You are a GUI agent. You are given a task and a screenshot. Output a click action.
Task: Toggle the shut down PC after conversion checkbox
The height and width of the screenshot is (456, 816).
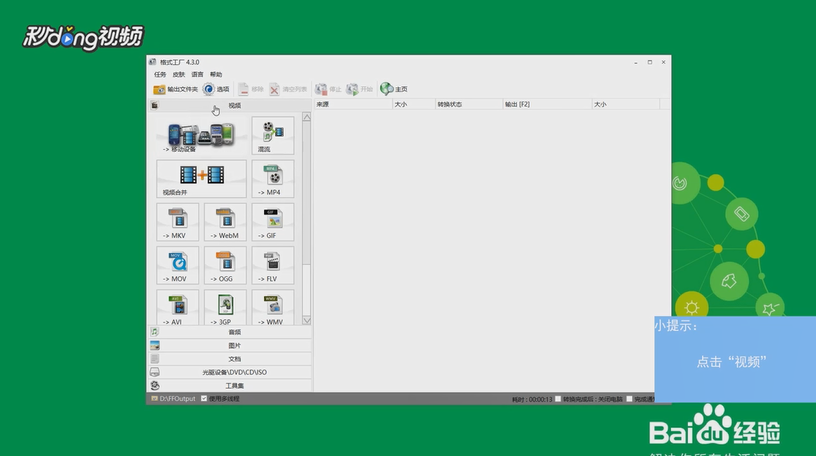tap(558, 399)
